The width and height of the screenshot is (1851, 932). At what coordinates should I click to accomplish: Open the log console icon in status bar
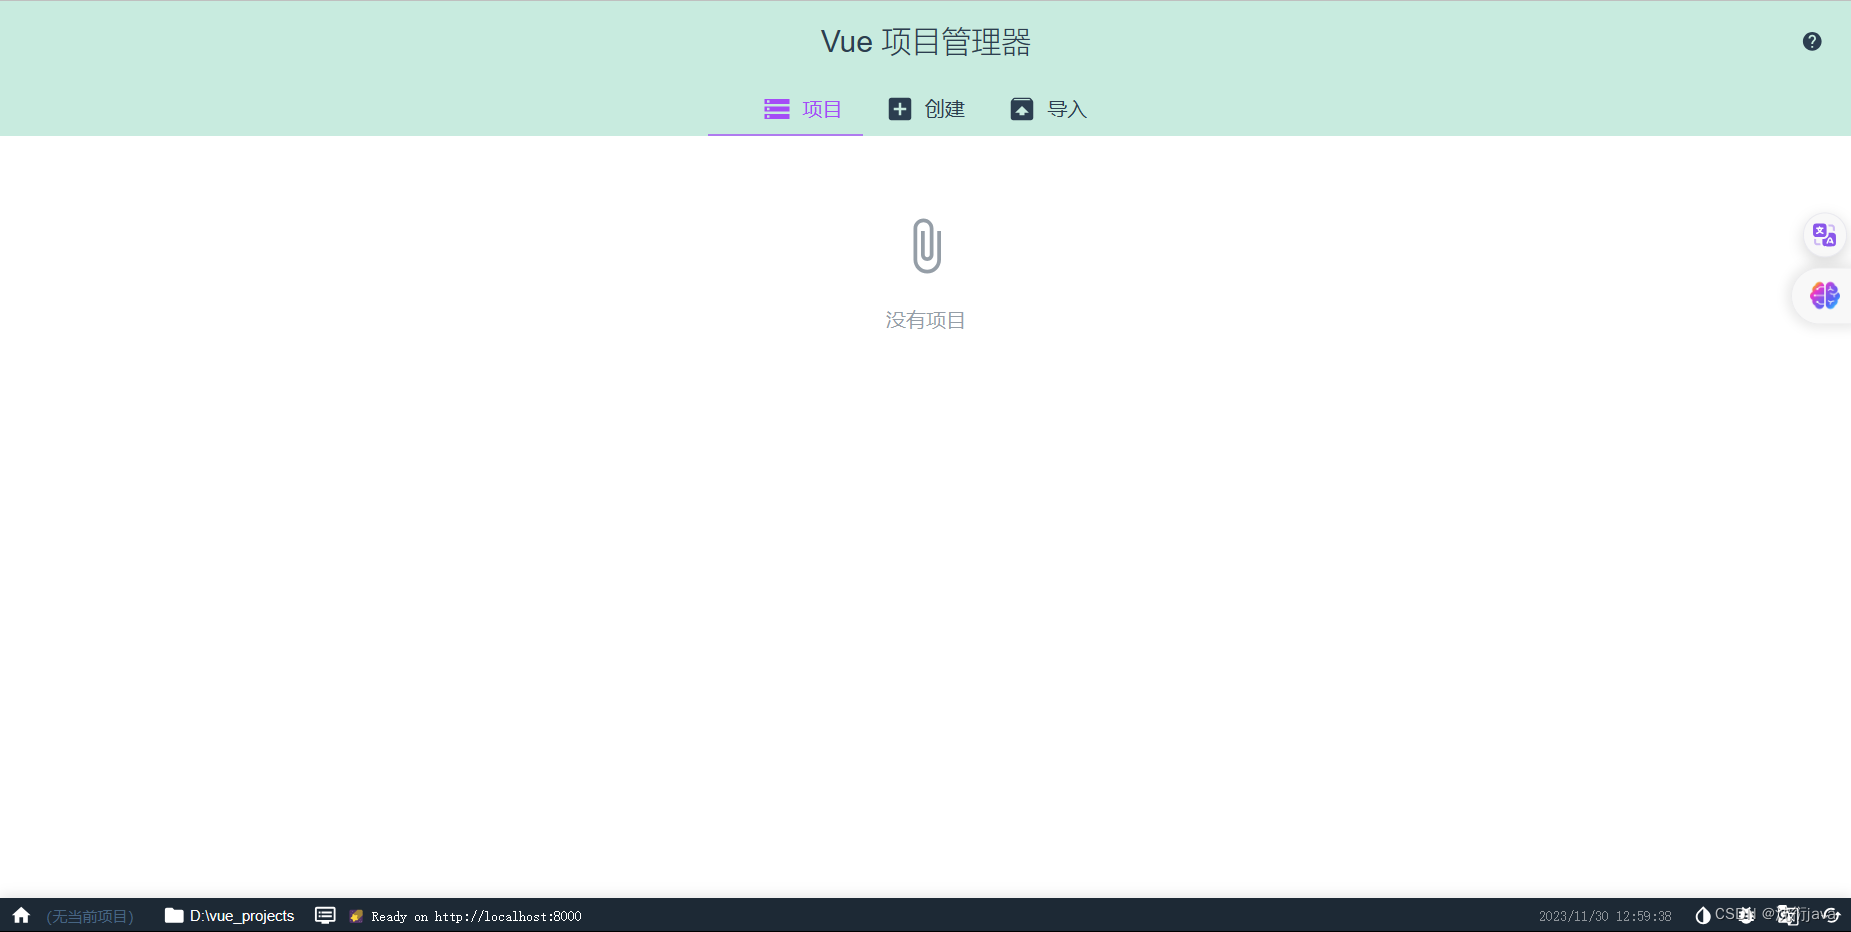(325, 915)
